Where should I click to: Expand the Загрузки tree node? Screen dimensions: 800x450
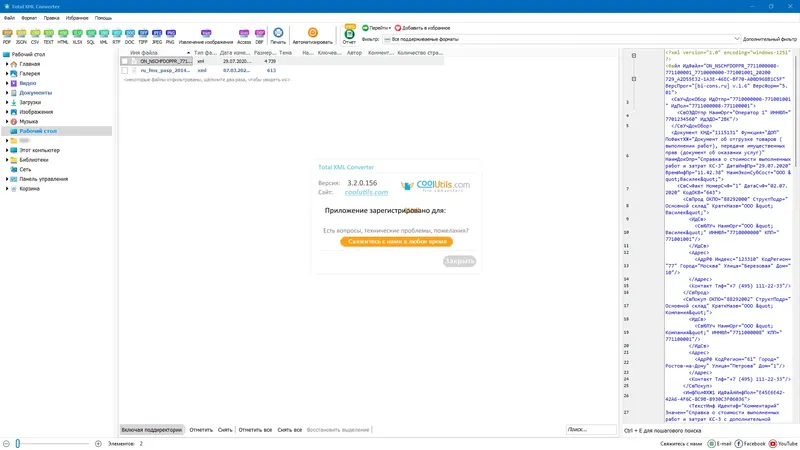(x=7, y=103)
